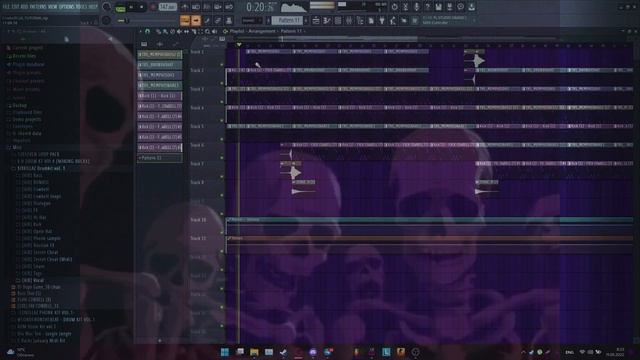Open the PATTERNS menu

(x=38, y=7)
